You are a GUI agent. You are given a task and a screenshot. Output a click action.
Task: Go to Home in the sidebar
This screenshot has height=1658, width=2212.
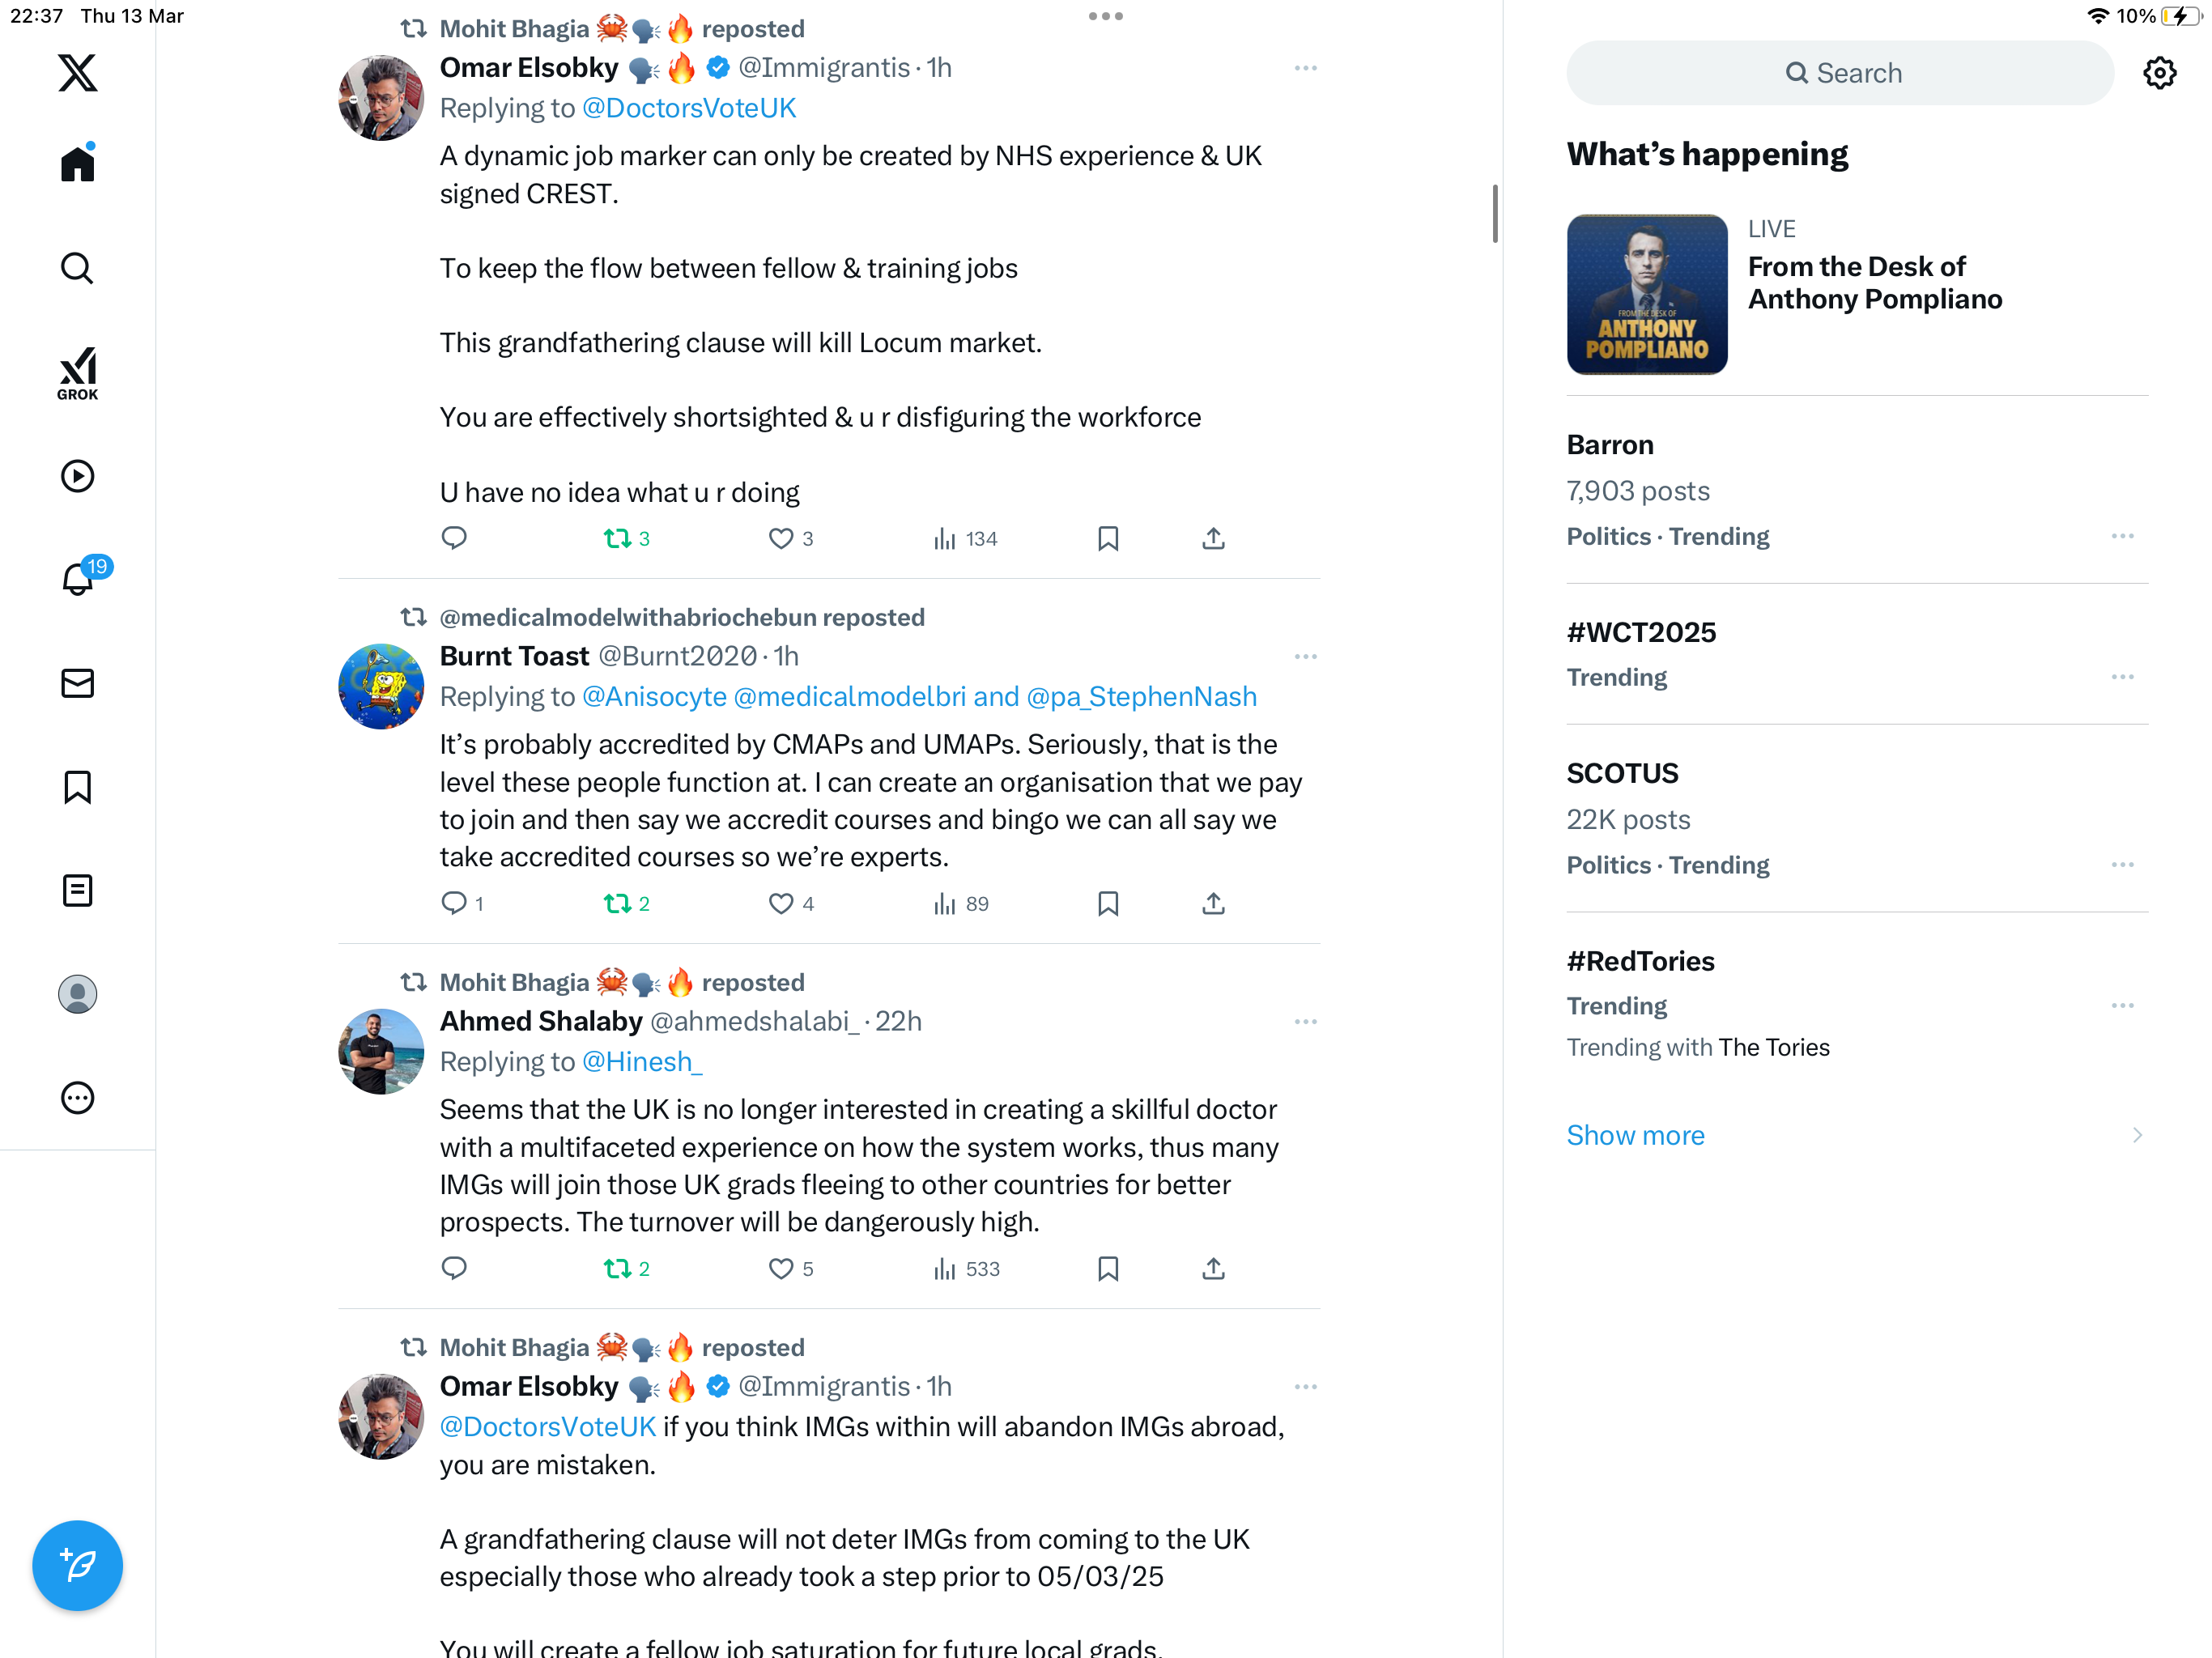point(77,163)
